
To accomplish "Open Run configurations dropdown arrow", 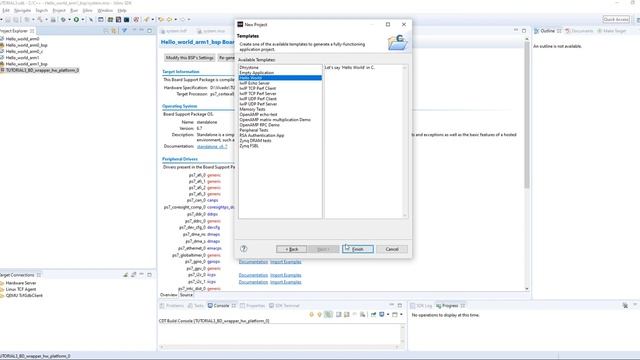I will click(83, 20).
